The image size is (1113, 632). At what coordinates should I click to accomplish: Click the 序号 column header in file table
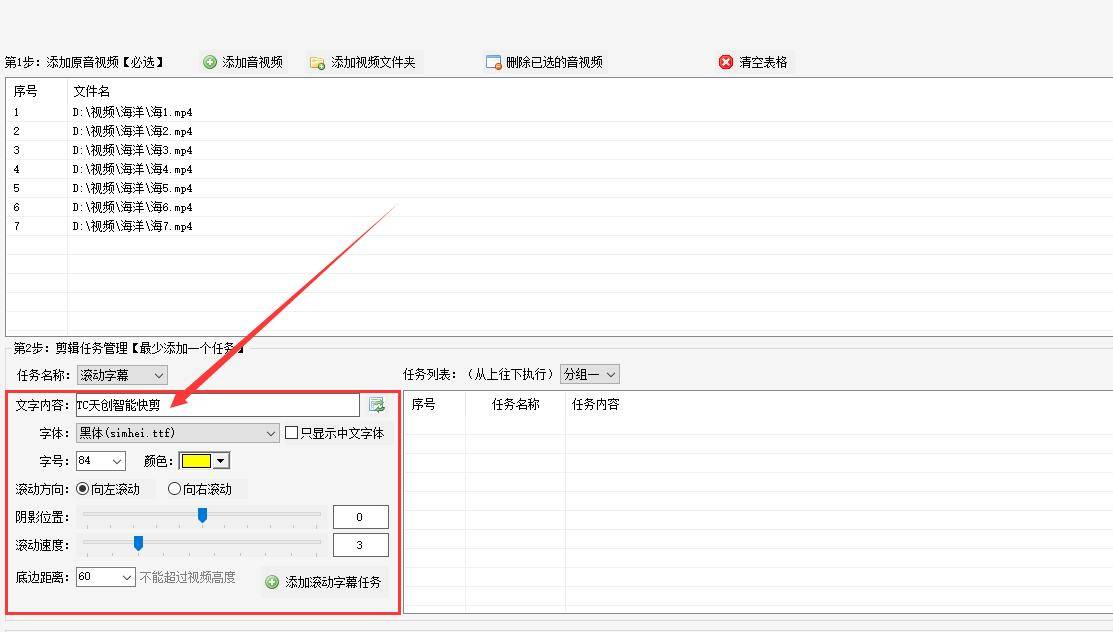(x=26, y=92)
